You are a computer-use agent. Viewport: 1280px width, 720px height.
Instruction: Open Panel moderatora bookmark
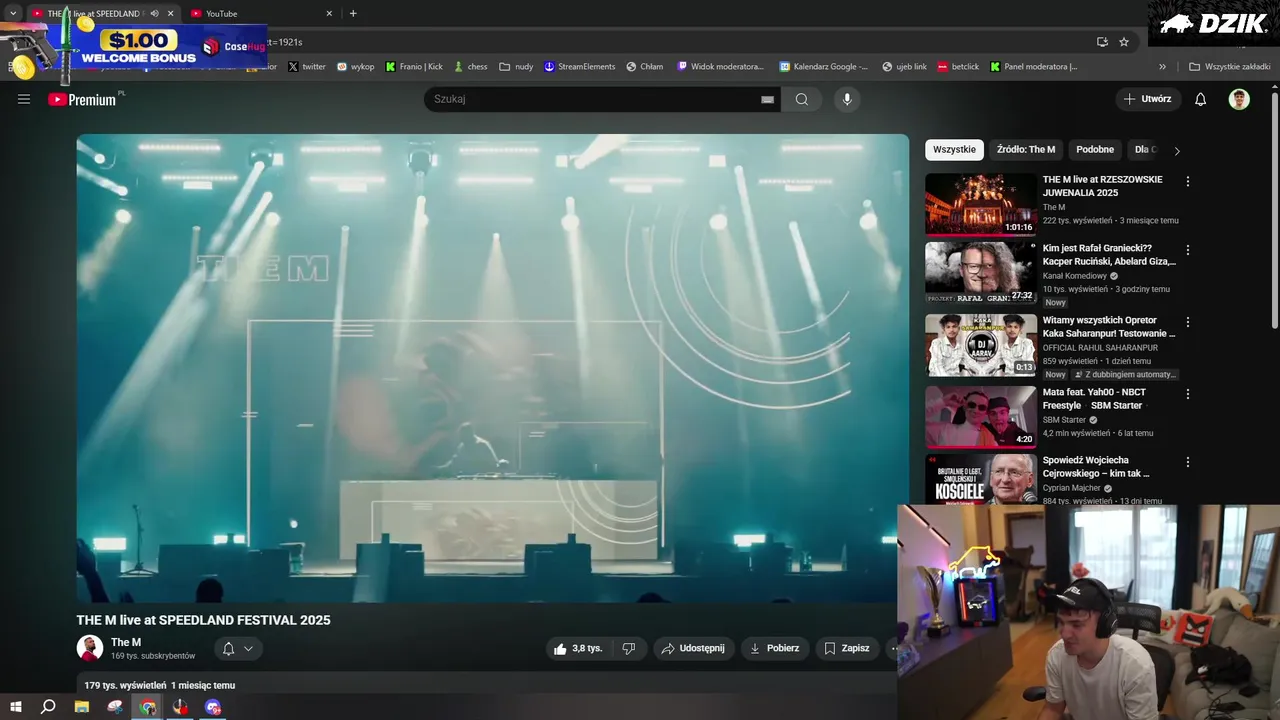(1034, 67)
